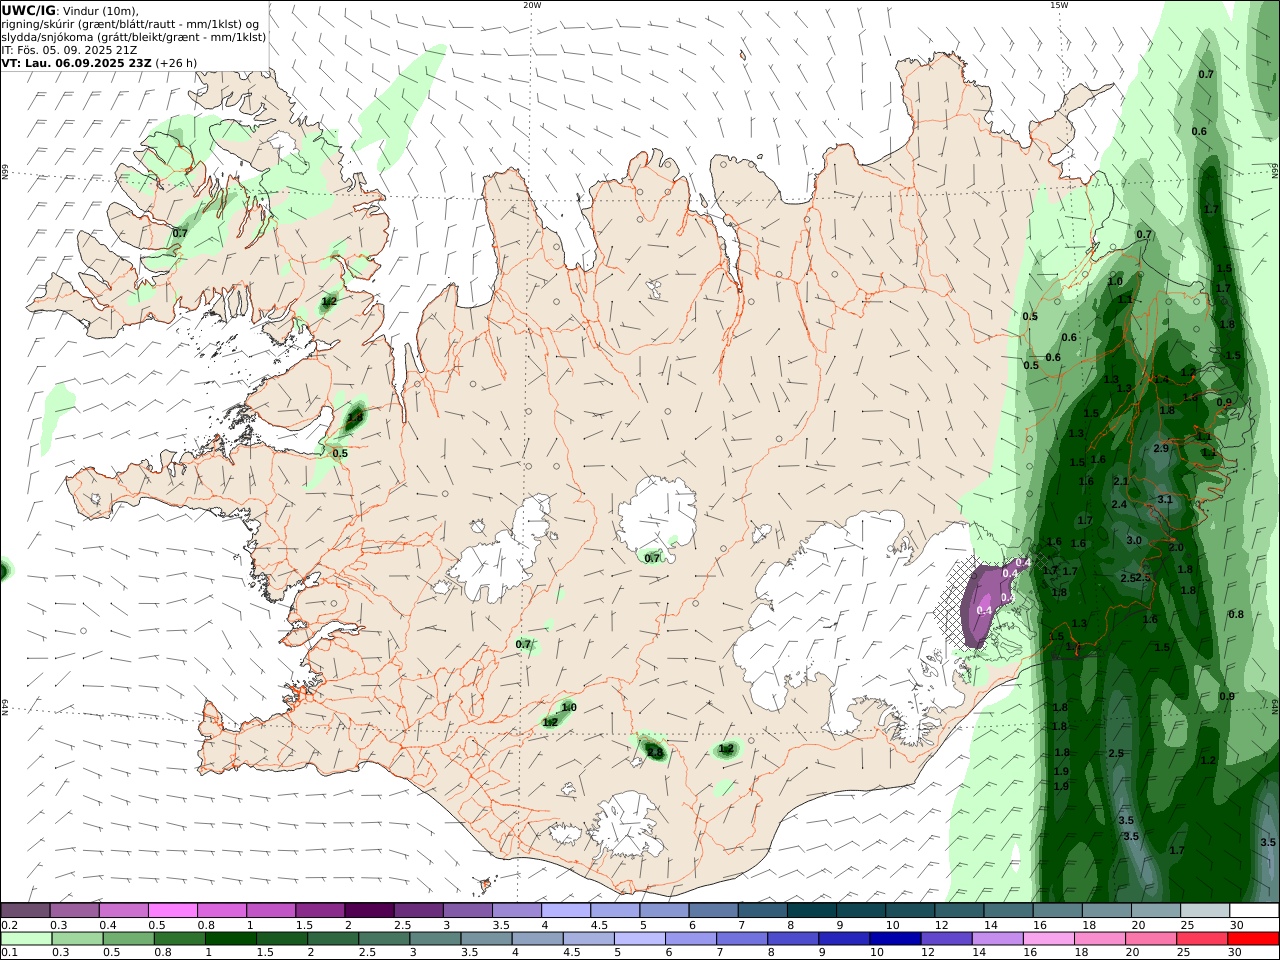Pick the dark teal 8 swatch in upper legend row
The height and width of the screenshot is (960, 1280).
(x=812, y=911)
